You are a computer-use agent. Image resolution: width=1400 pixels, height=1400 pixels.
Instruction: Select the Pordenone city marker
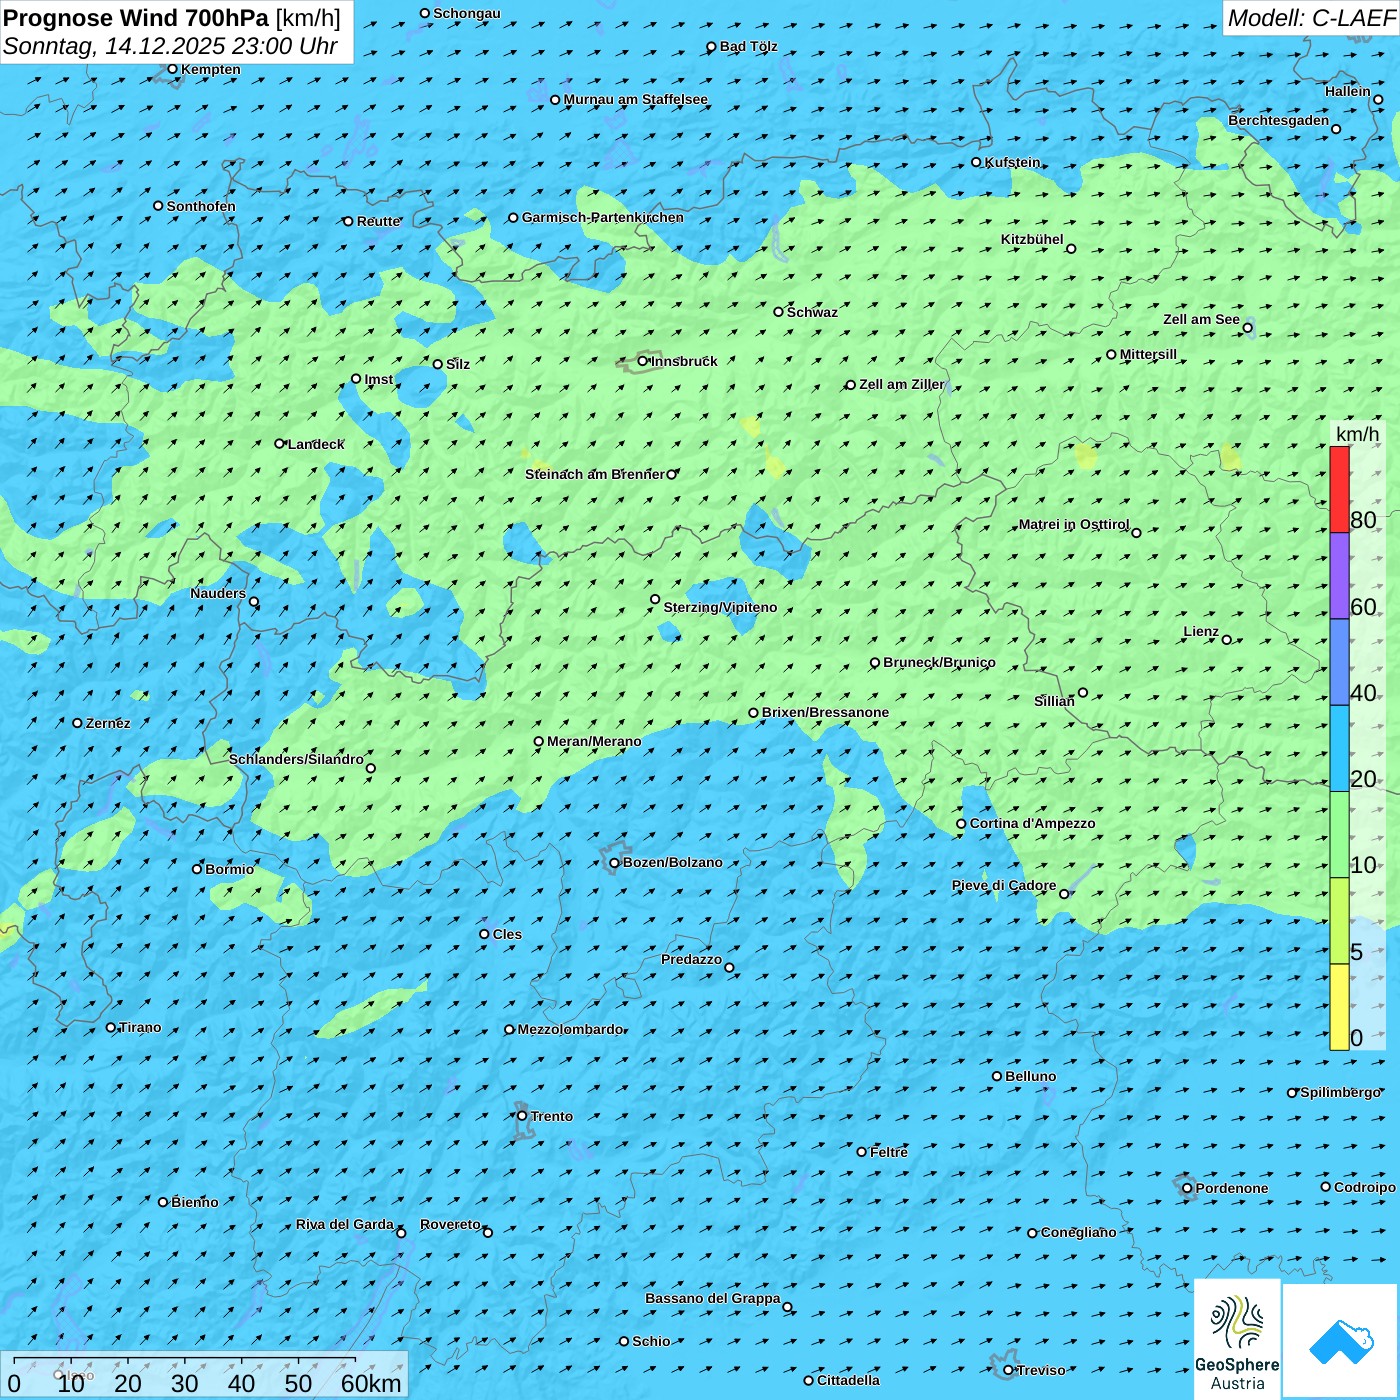tap(1187, 1188)
